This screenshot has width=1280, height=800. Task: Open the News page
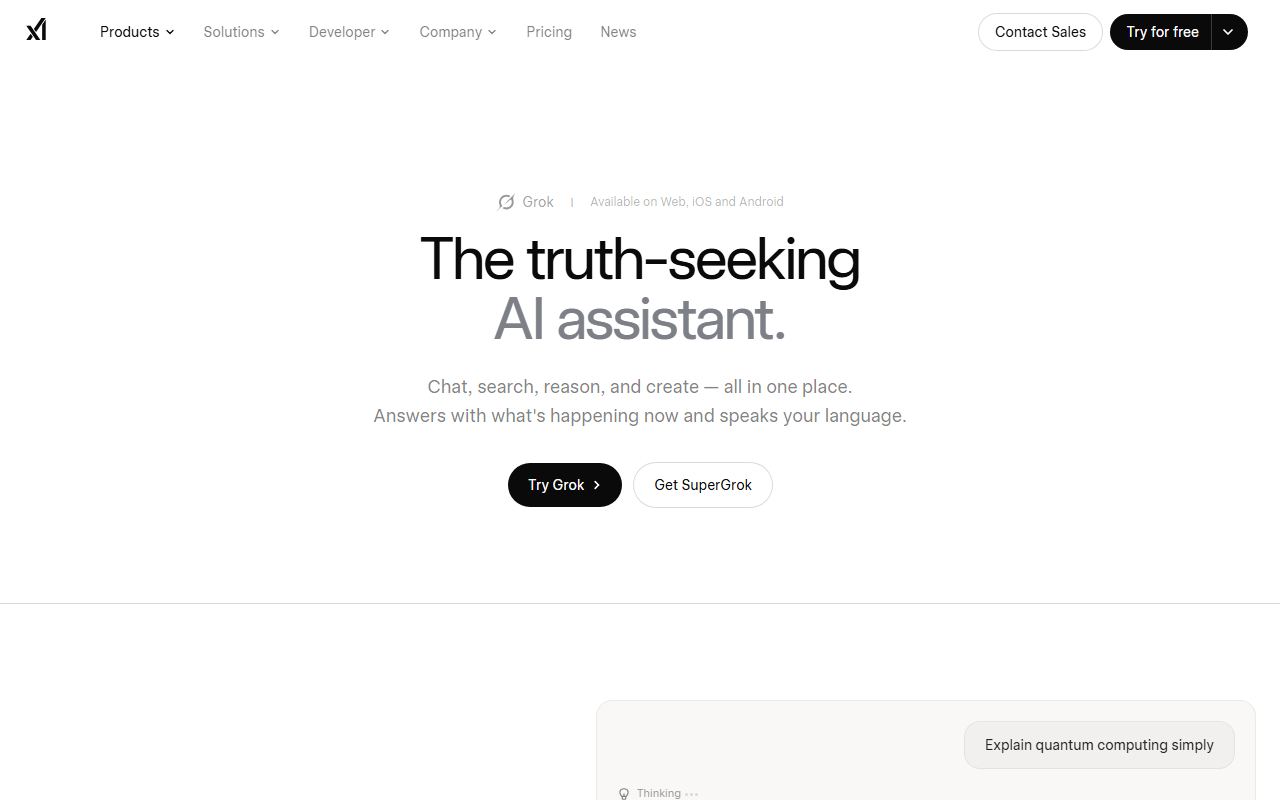click(618, 32)
